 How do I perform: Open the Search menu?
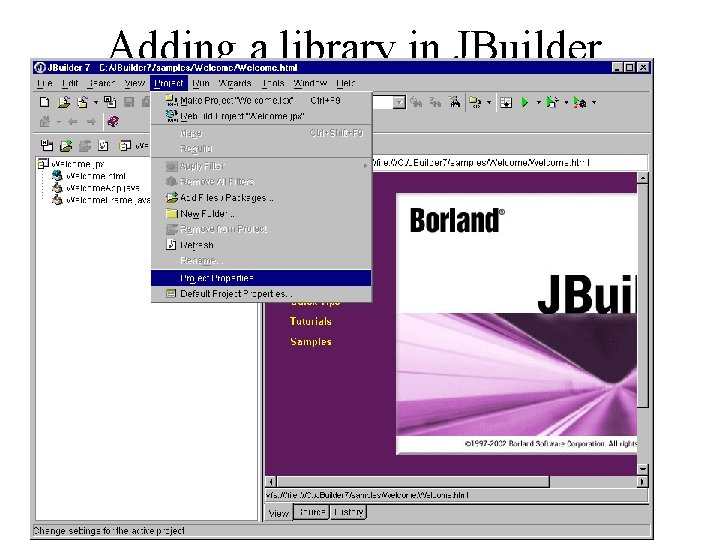pos(101,83)
